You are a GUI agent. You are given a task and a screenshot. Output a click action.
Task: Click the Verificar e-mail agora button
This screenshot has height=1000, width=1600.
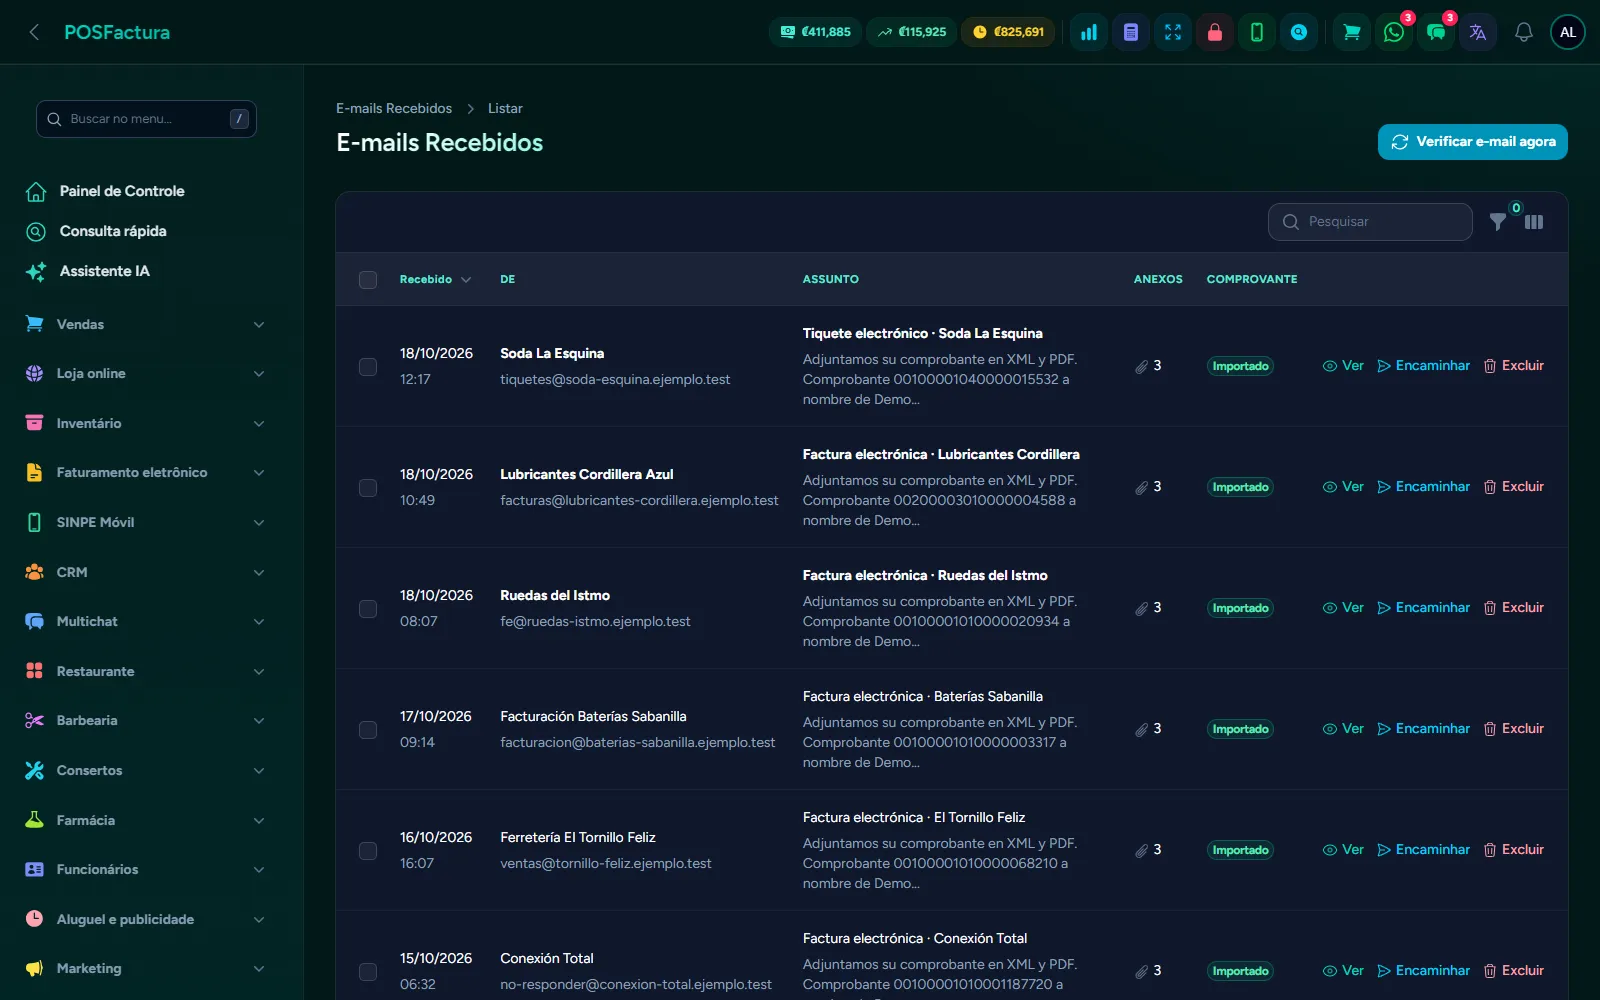pyautogui.click(x=1472, y=142)
